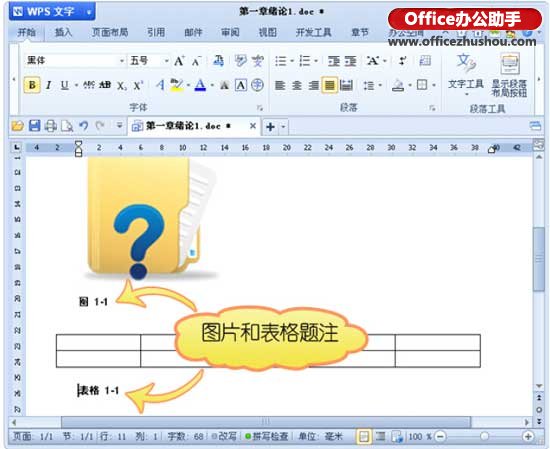Screen dimensions: 550x449
Task: Switch to the 插入 ribbon tab
Action: 63,33
